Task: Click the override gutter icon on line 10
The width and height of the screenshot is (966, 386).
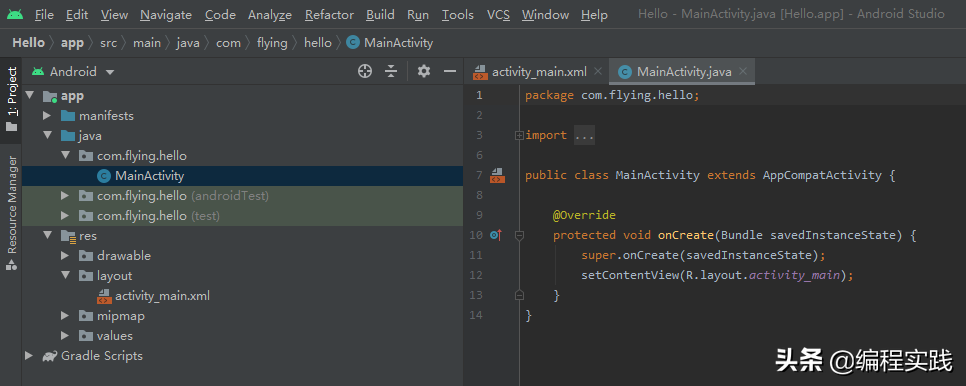Action: click(x=495, y=235)
